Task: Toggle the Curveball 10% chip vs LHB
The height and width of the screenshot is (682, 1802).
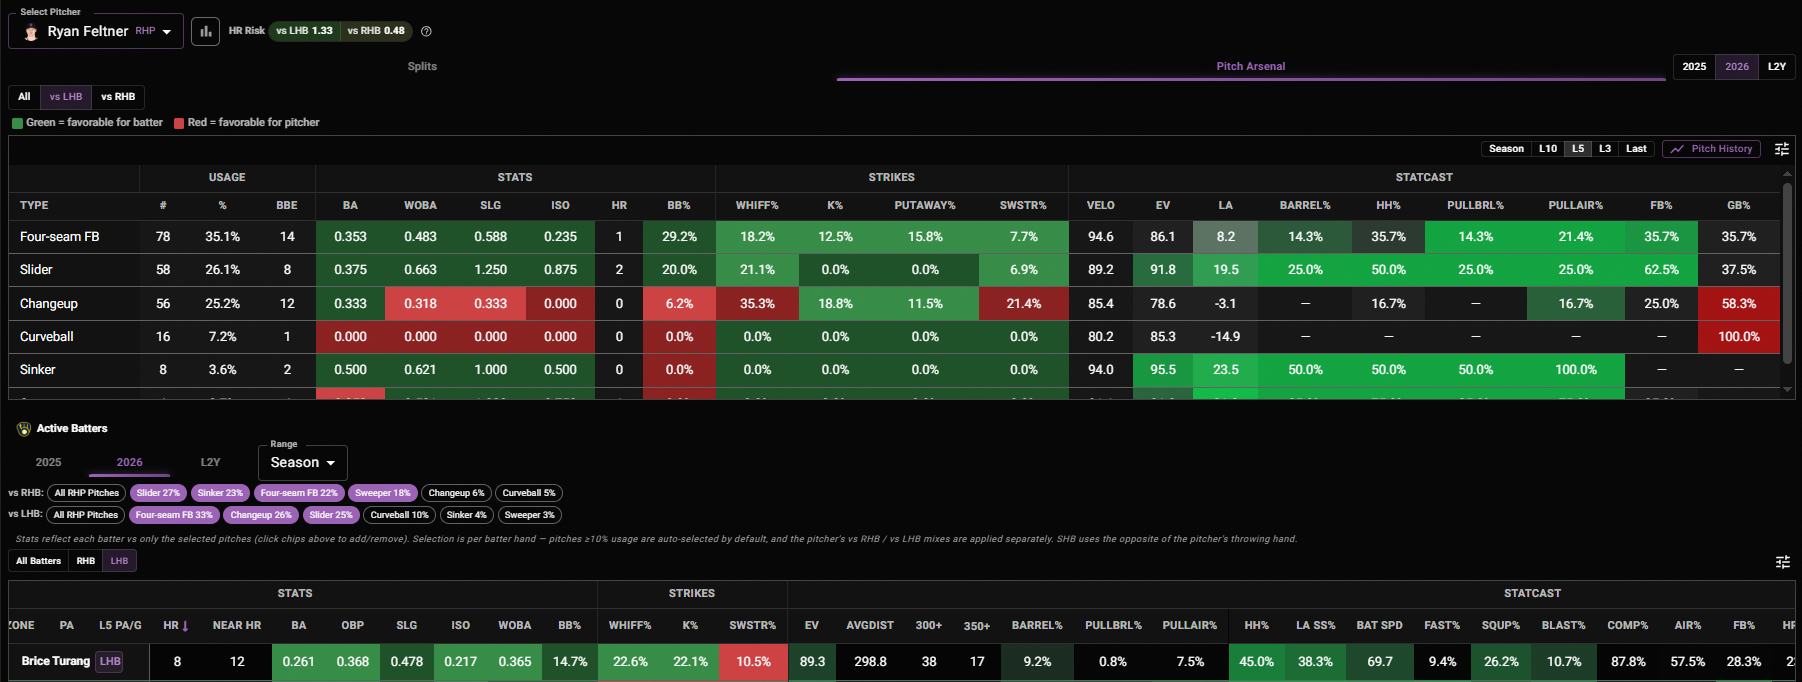Action: tap(399, 515)
